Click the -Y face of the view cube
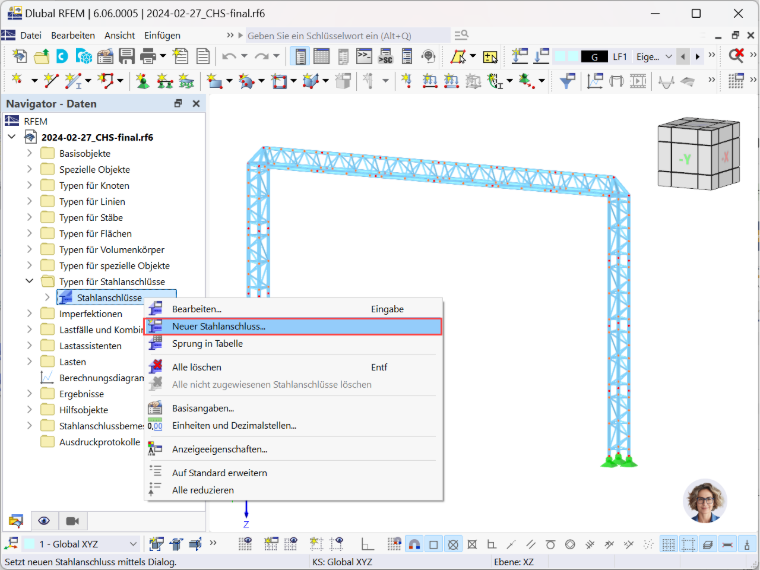 pos(684,158)
